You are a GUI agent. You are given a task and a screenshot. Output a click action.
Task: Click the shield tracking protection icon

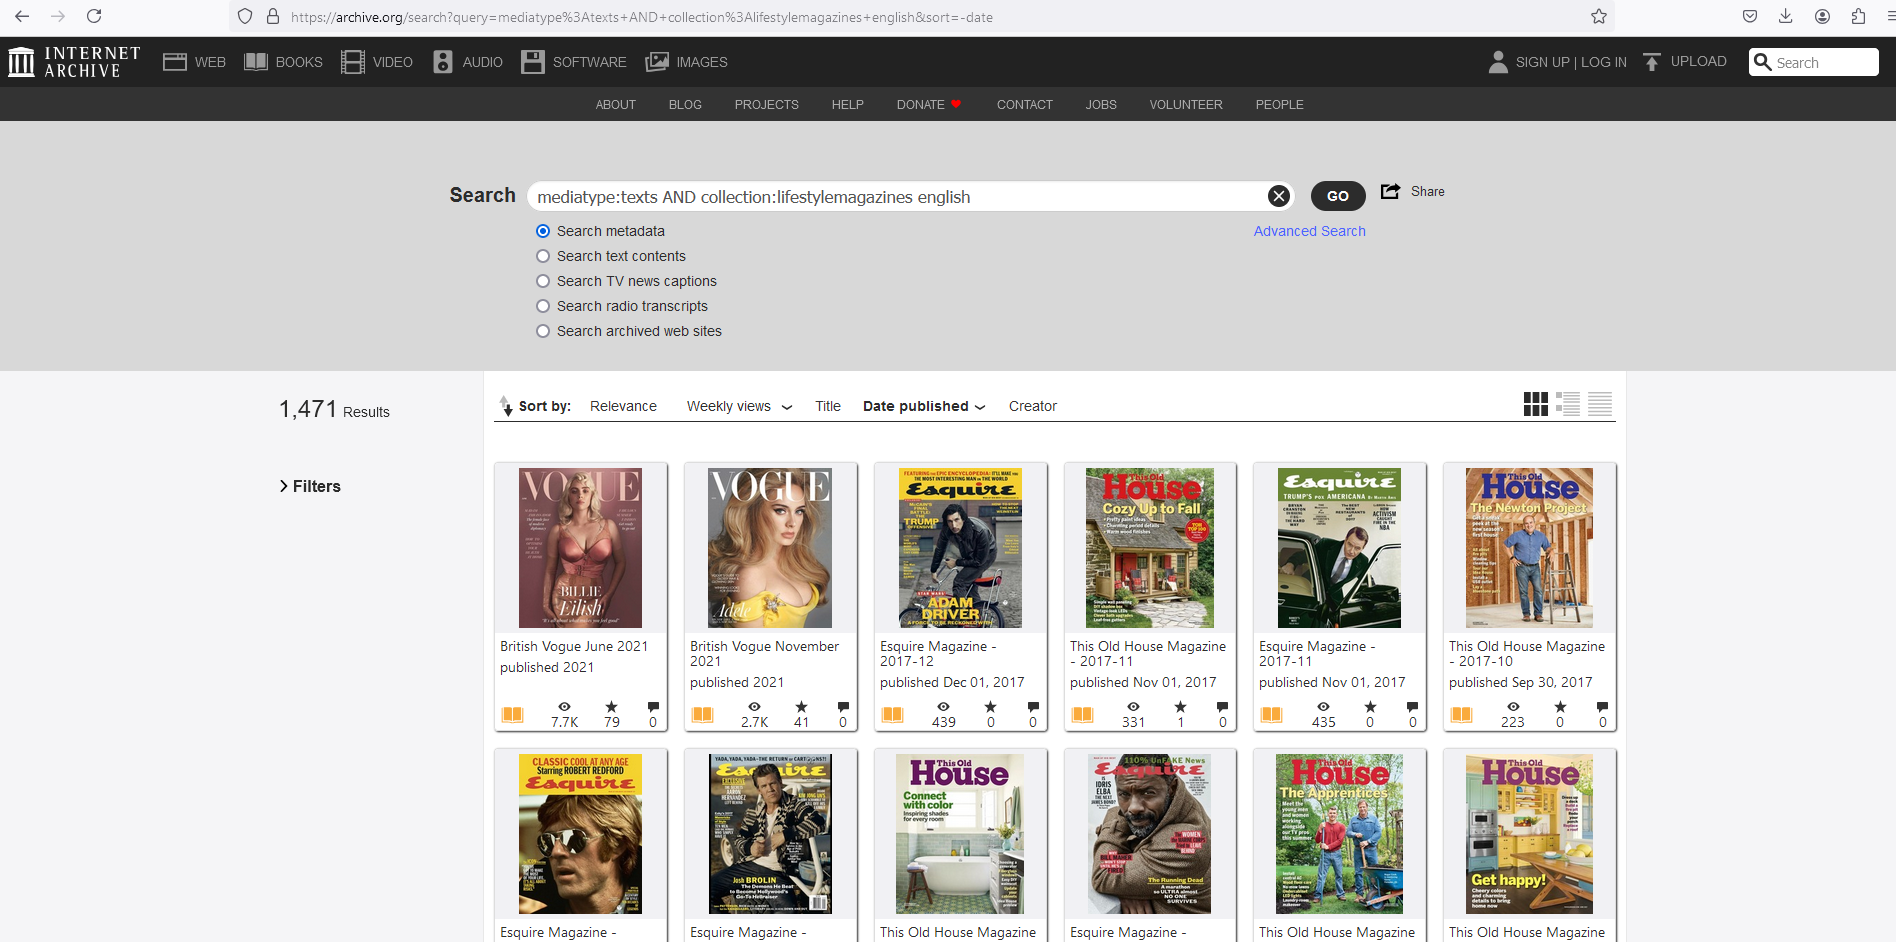click(x=245, y=16)
